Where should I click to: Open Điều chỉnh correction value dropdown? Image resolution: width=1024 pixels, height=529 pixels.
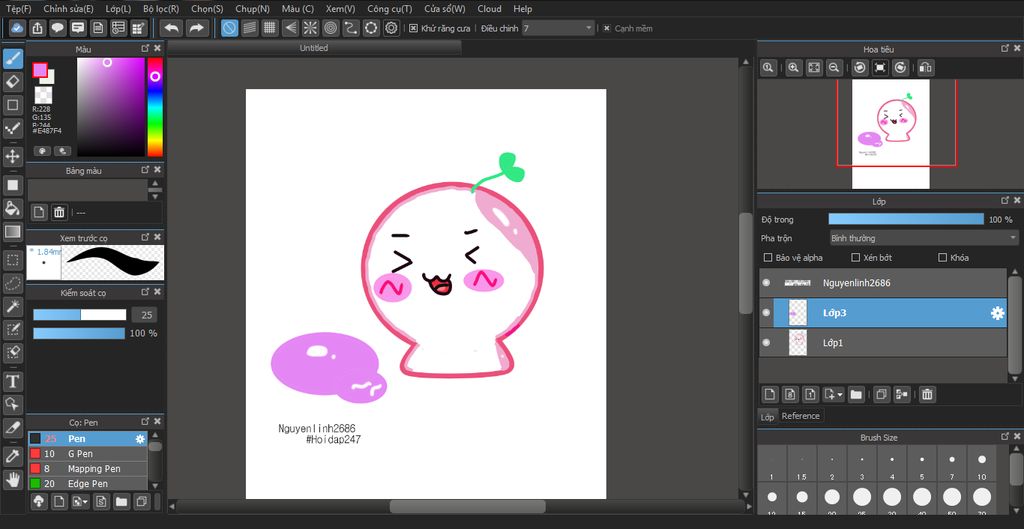(558, 28)
